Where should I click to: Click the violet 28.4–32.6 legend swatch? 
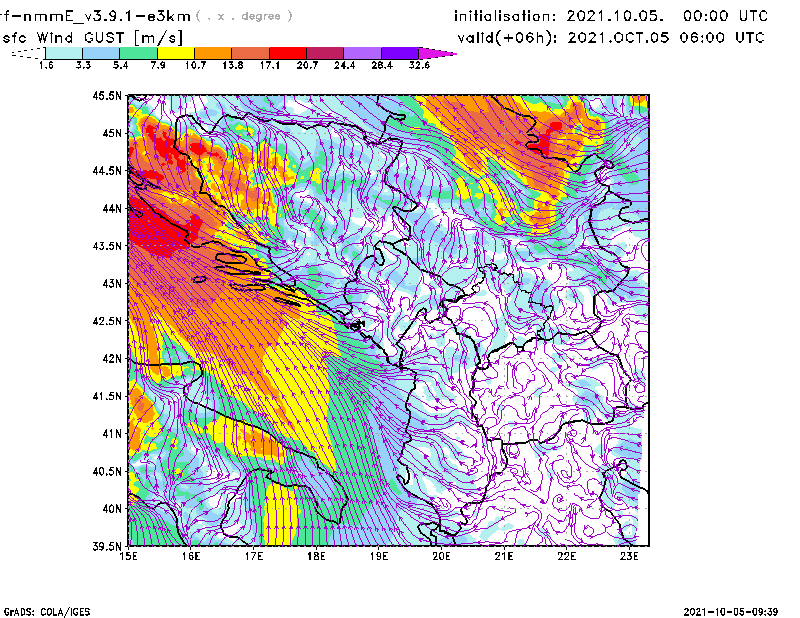pos(400,53)
